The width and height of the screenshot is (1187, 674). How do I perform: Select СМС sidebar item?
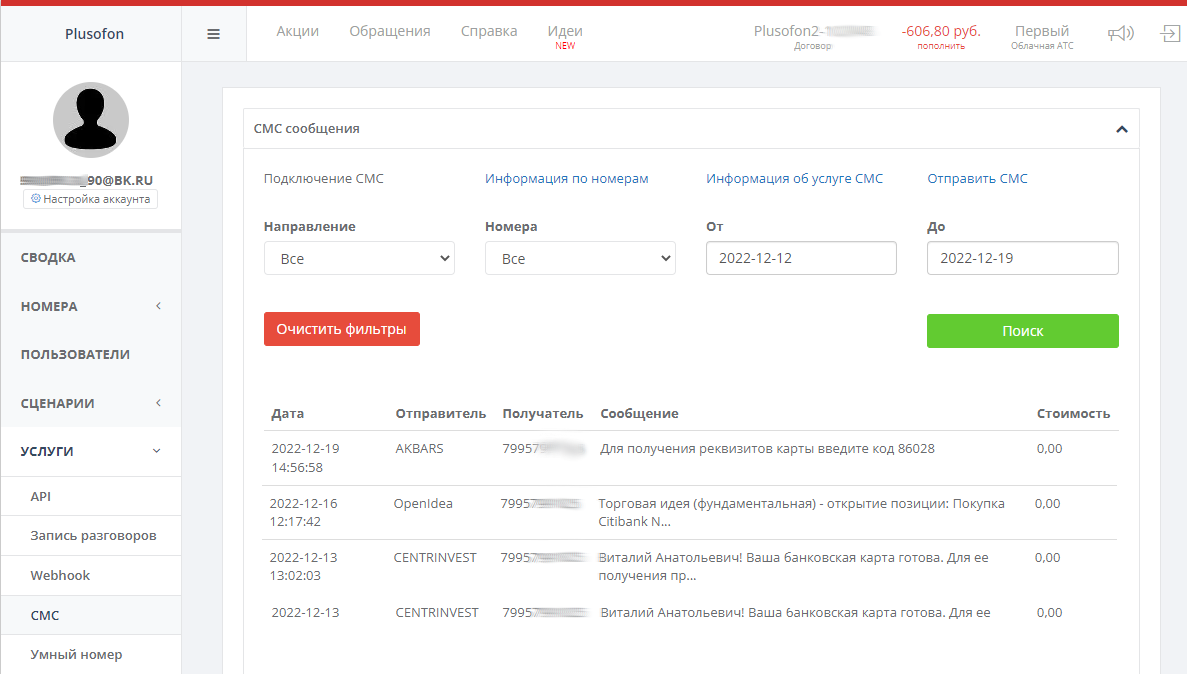[45, 616]
